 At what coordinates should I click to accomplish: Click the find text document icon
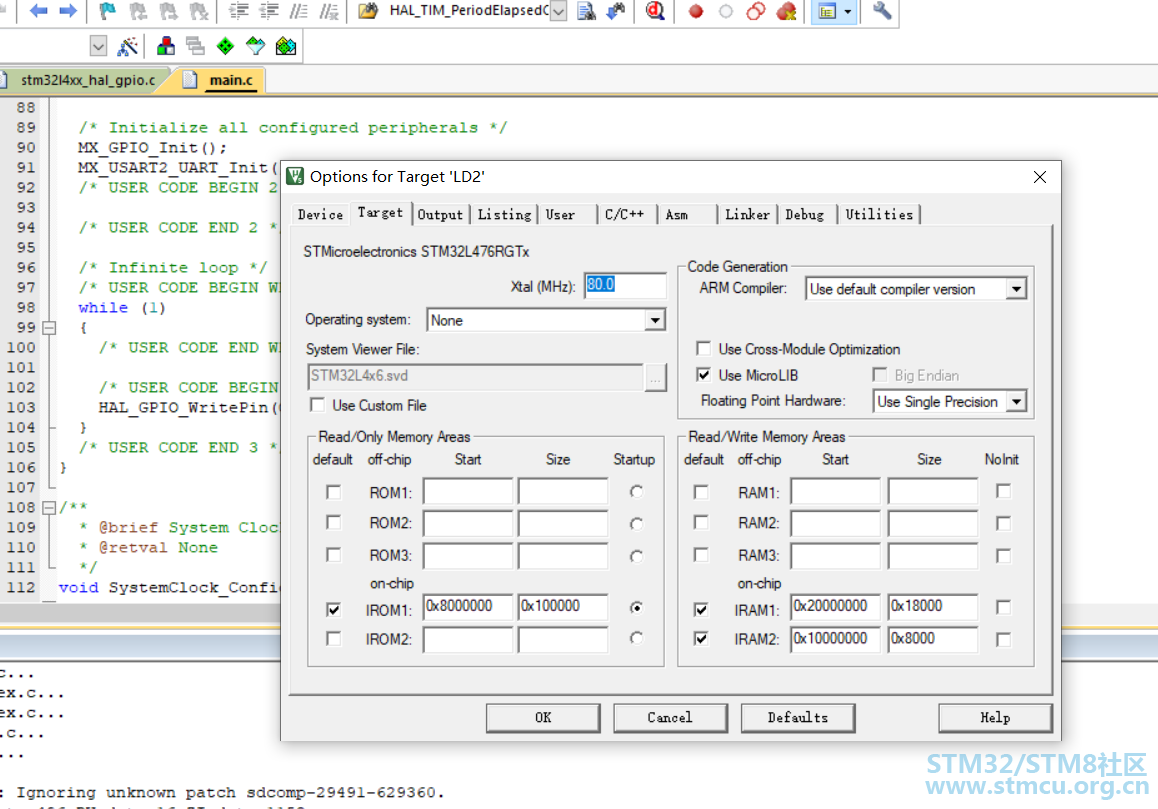(x=586, y=11)
